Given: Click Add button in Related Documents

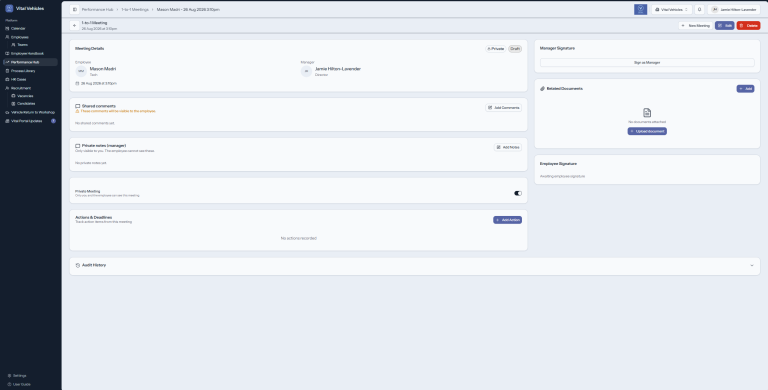Looking at the screenshot, I should (745, 89).
